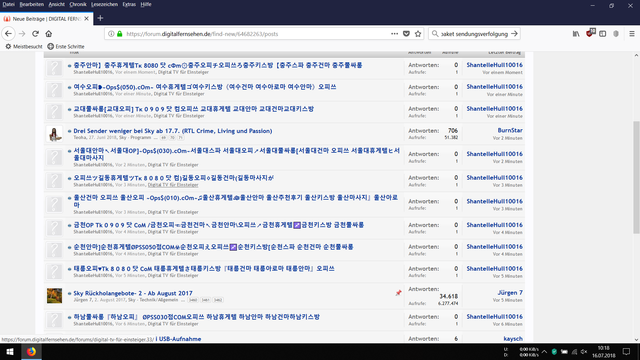Viewport: 640px width, 360px height.
Task: Click scrollbar down arrow
Action: pyautogui.click(x=636, y=339)
